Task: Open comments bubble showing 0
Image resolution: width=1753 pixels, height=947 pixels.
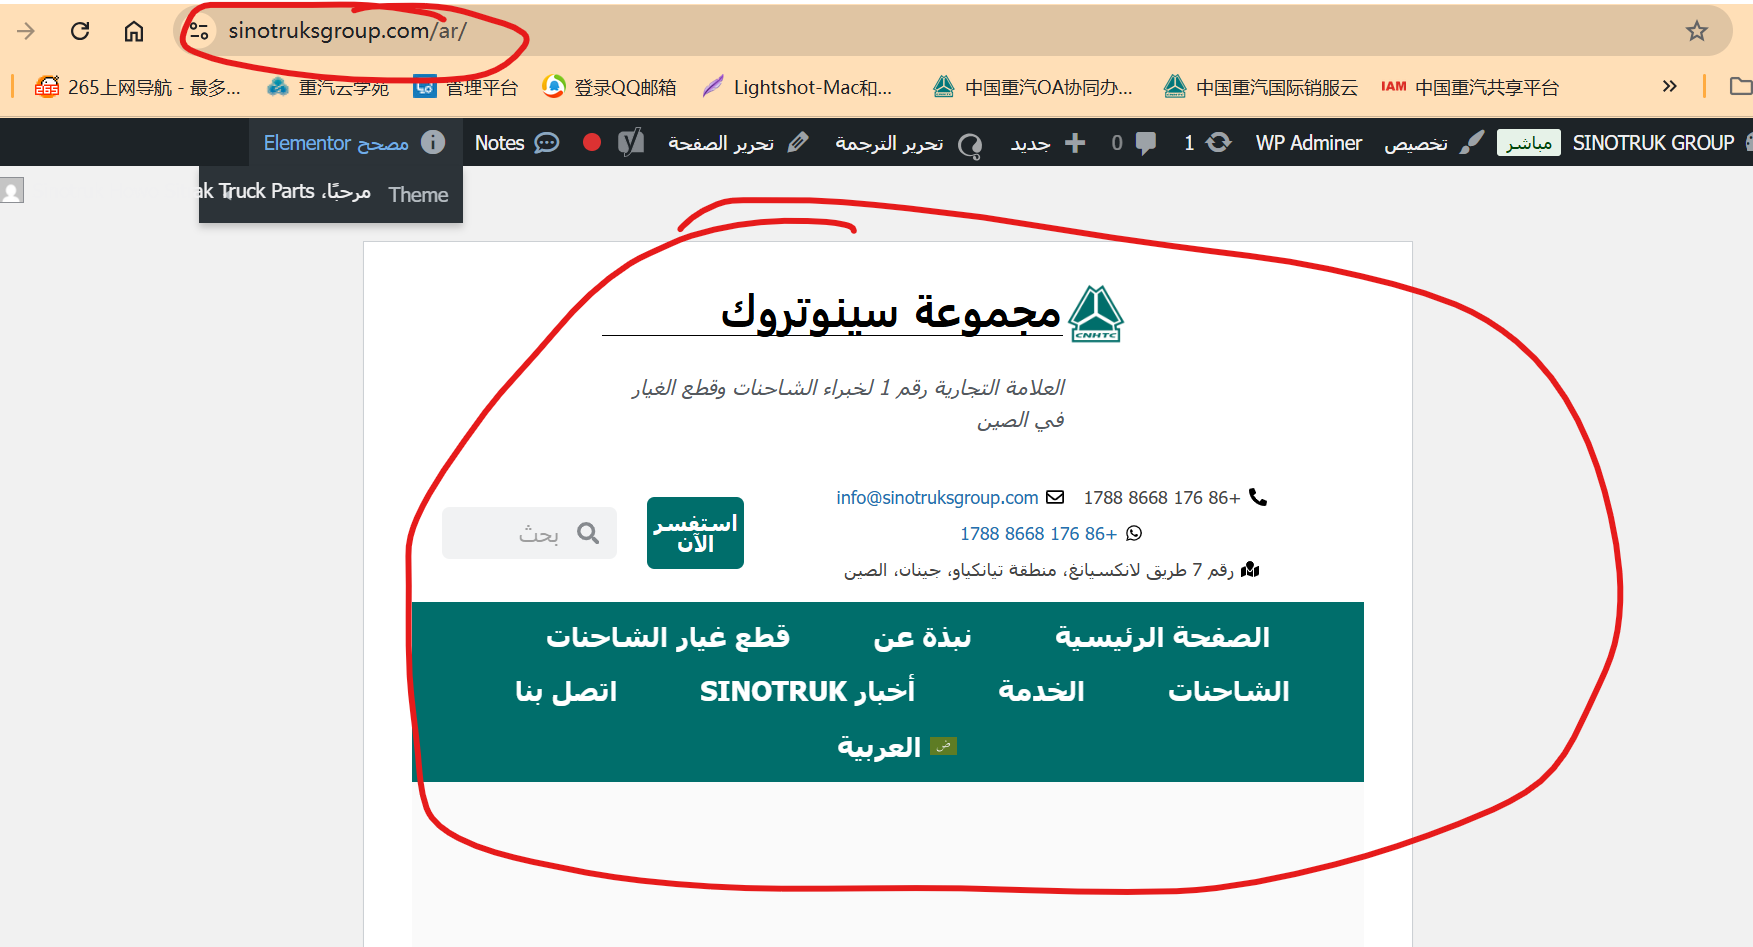Action: click(1134, 143)
